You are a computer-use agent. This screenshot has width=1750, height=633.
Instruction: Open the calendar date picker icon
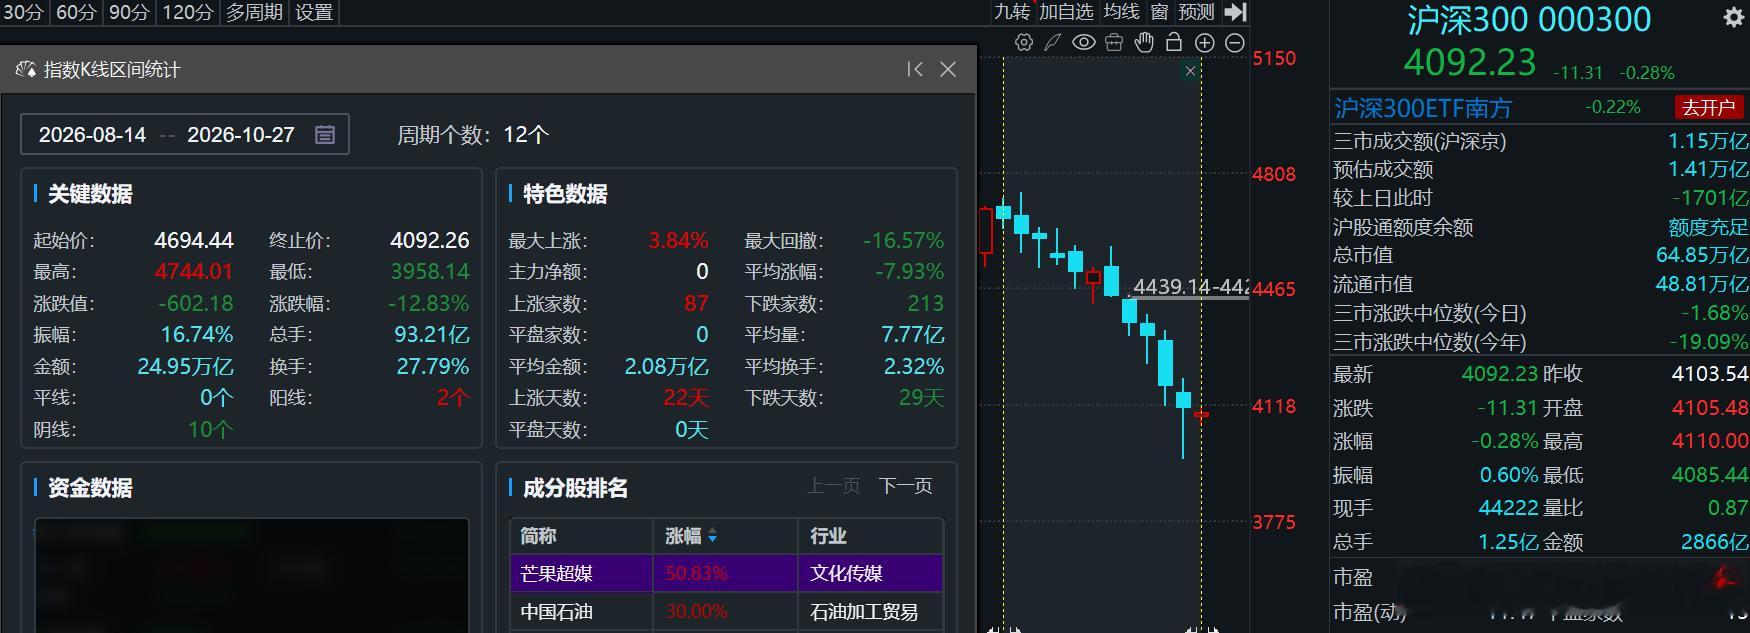[x=325, y=135]
